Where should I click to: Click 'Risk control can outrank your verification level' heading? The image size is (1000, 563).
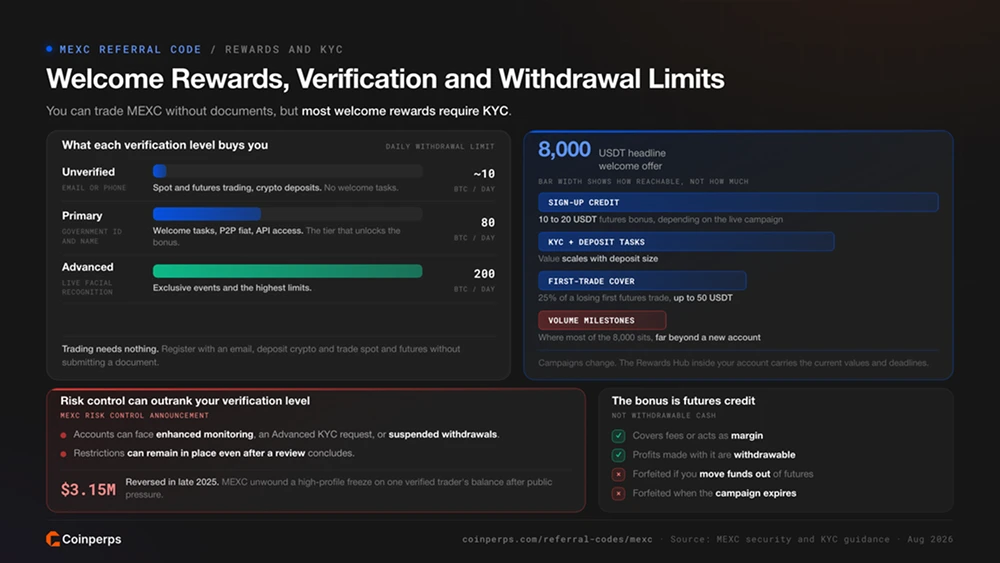[x=185, y=400]
